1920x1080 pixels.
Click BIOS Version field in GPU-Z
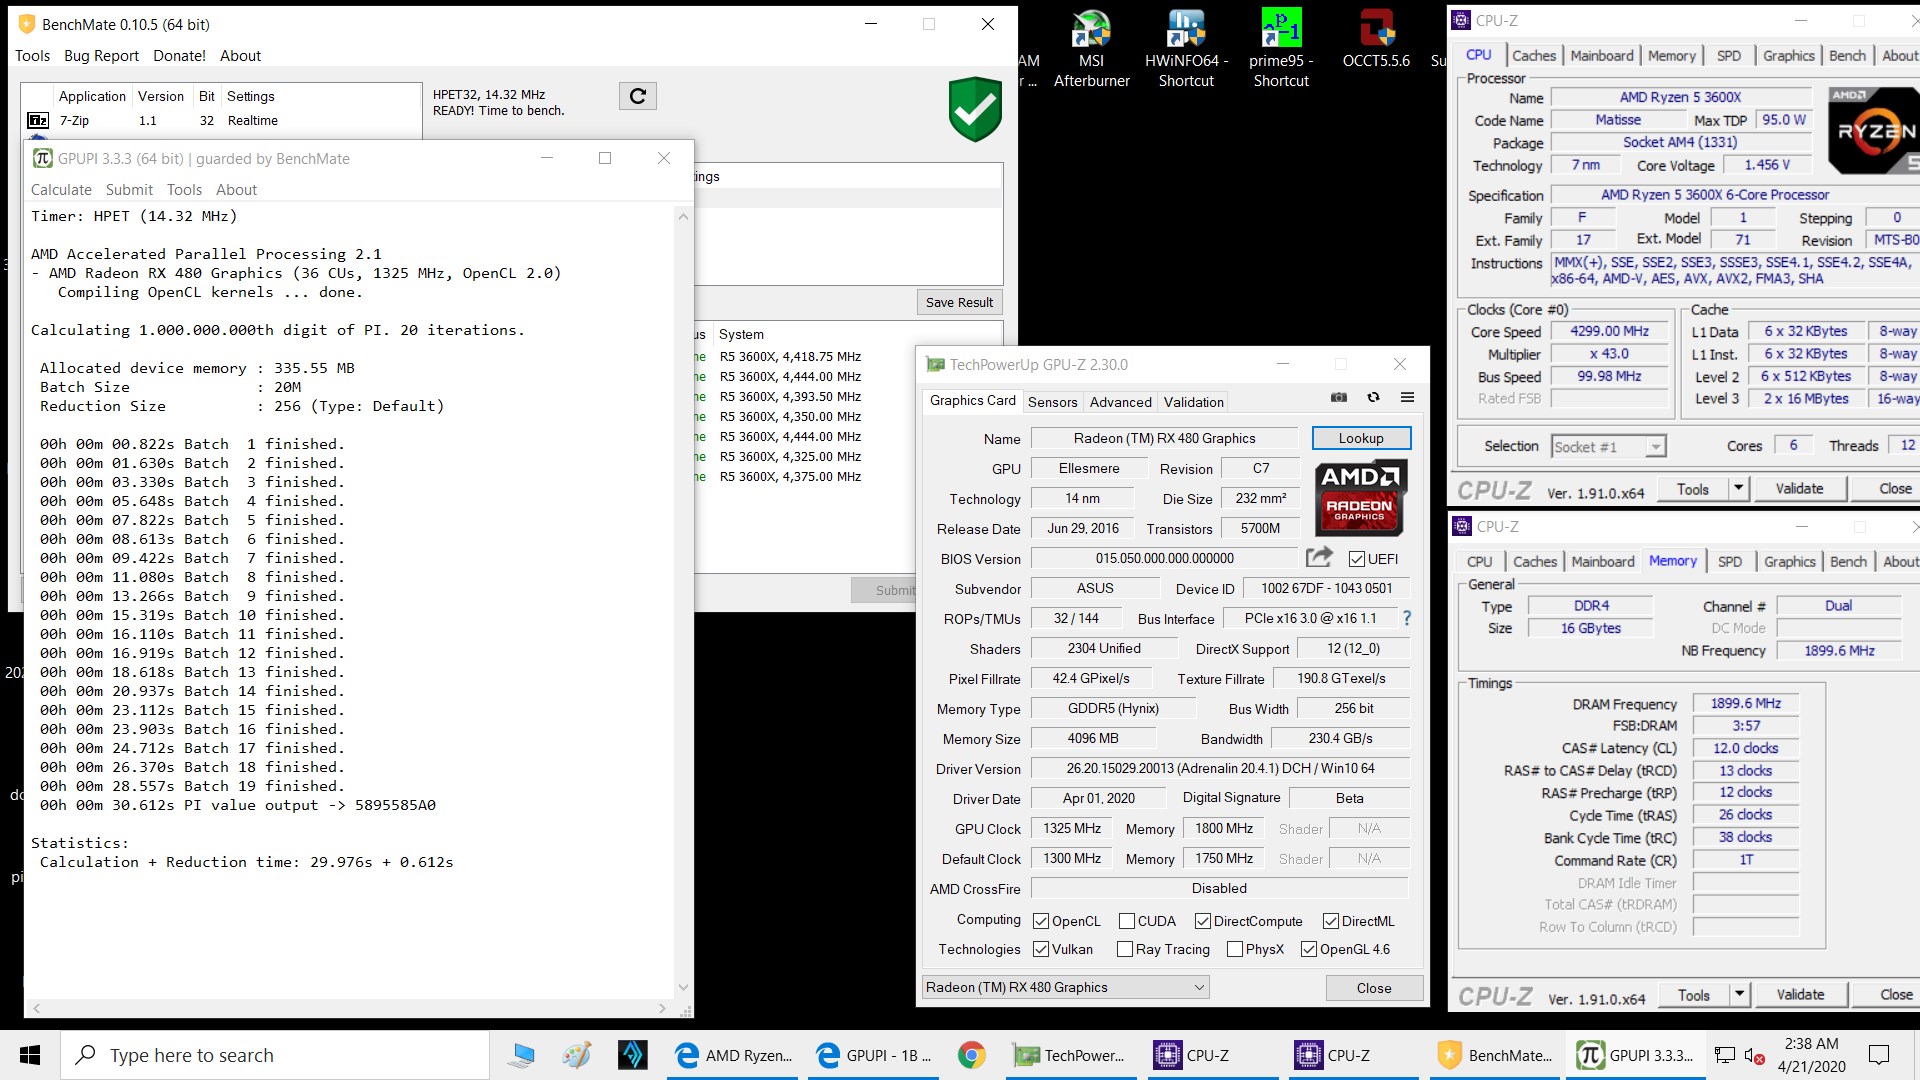pyautogui.click(x=1164, y=559)
